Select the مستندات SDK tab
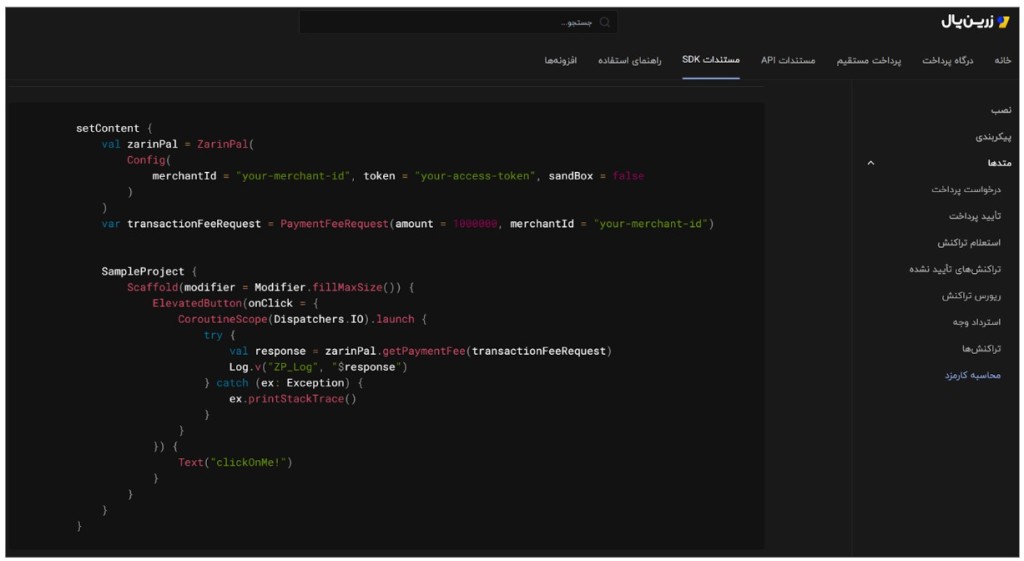The height and width of the screenshot is (561, 1024). click(x=711, y=59)
